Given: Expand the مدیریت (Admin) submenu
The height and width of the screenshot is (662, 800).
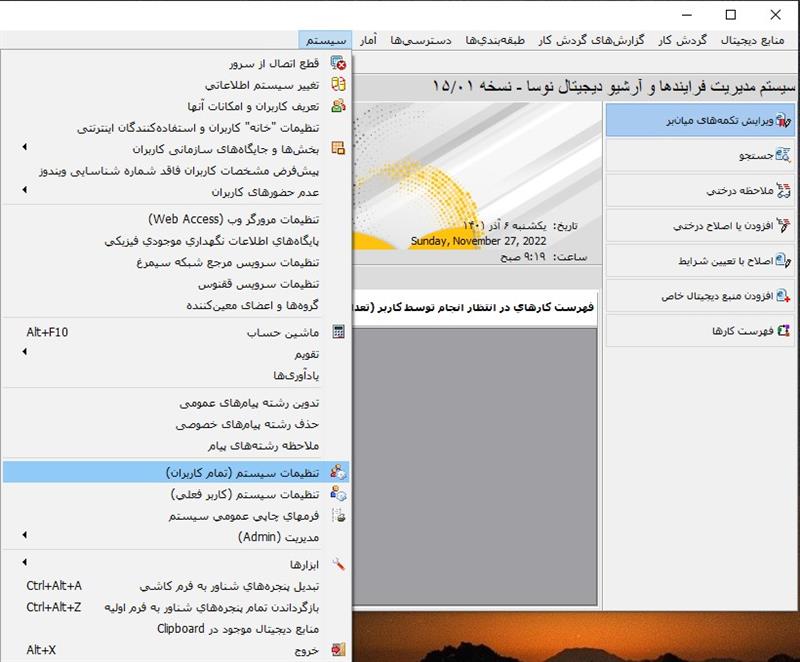Looking at the screenshot, I should point(26,537).
